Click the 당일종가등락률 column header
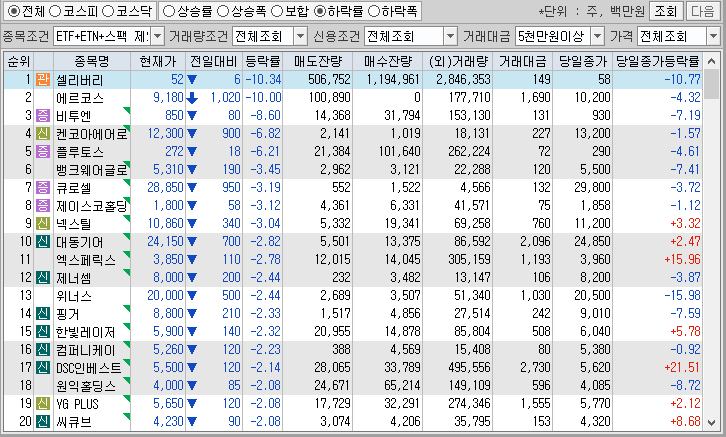726x437 pixels. coord(657,61)
